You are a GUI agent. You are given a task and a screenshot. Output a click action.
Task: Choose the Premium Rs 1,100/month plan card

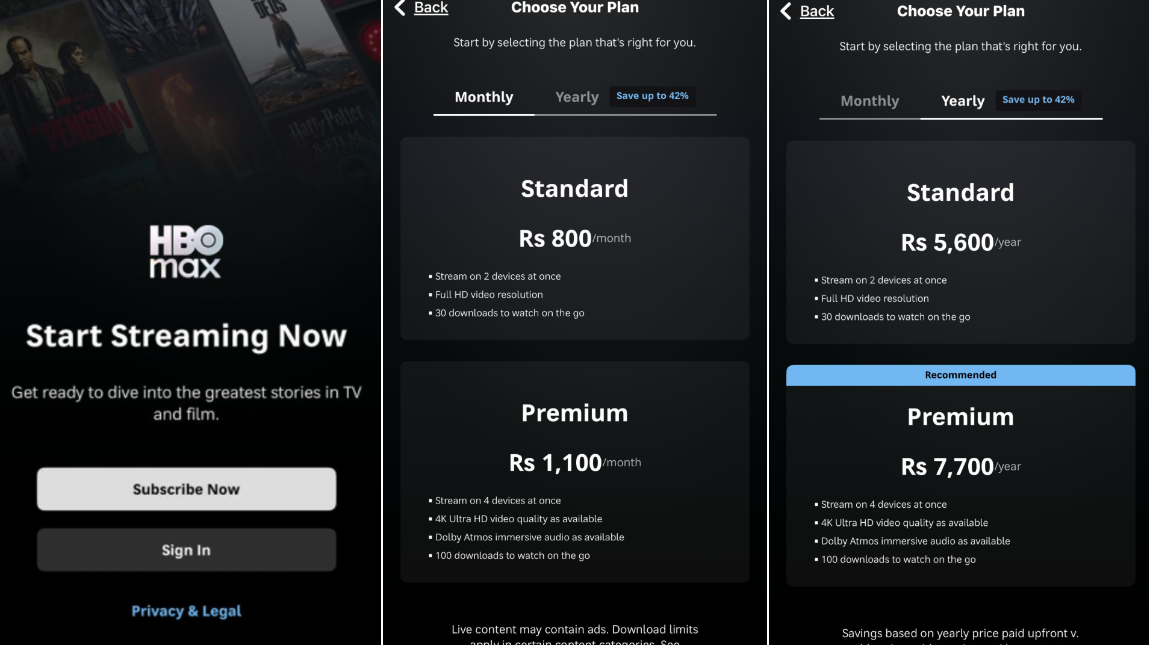(x=575, y=472)
